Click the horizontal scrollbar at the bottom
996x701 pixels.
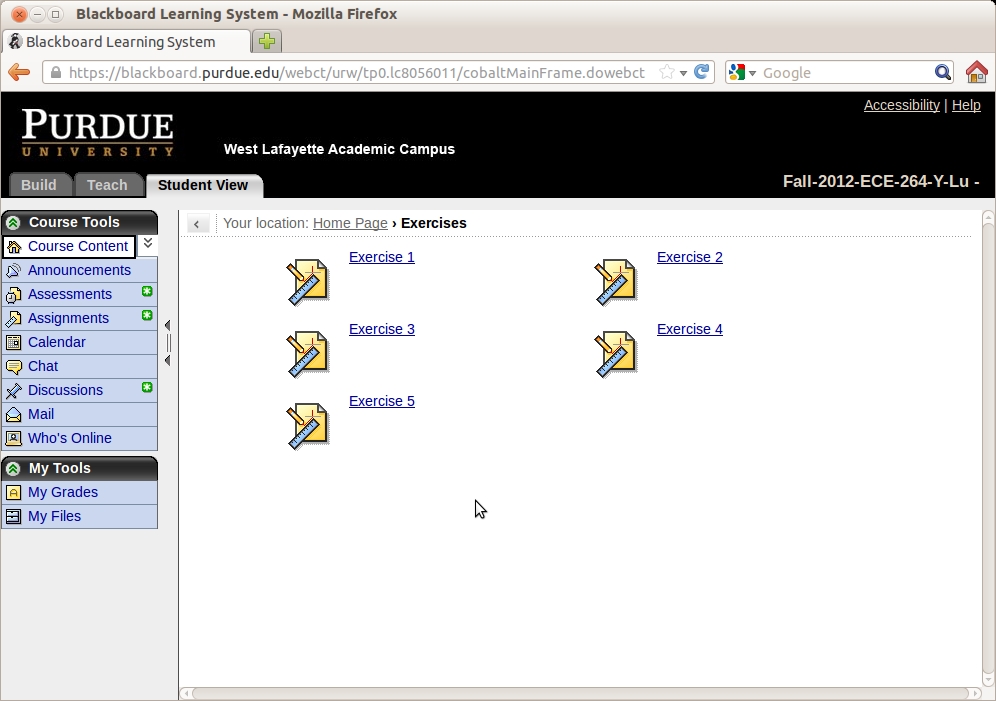580,693
